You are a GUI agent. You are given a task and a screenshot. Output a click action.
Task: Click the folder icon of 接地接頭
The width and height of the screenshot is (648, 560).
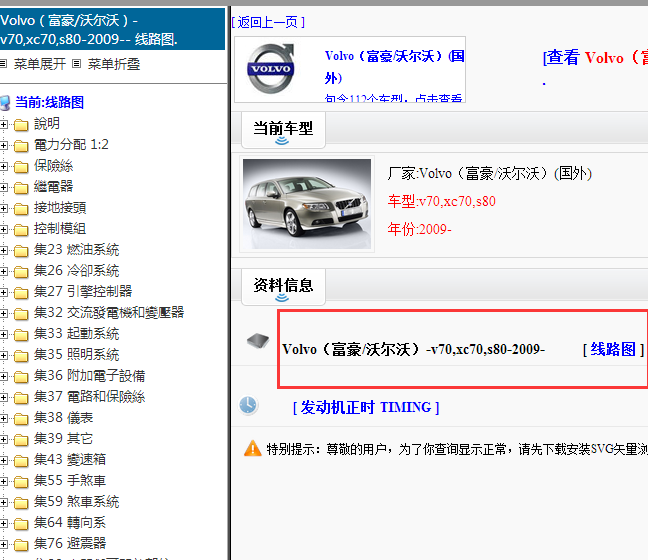tap(21, 209)
